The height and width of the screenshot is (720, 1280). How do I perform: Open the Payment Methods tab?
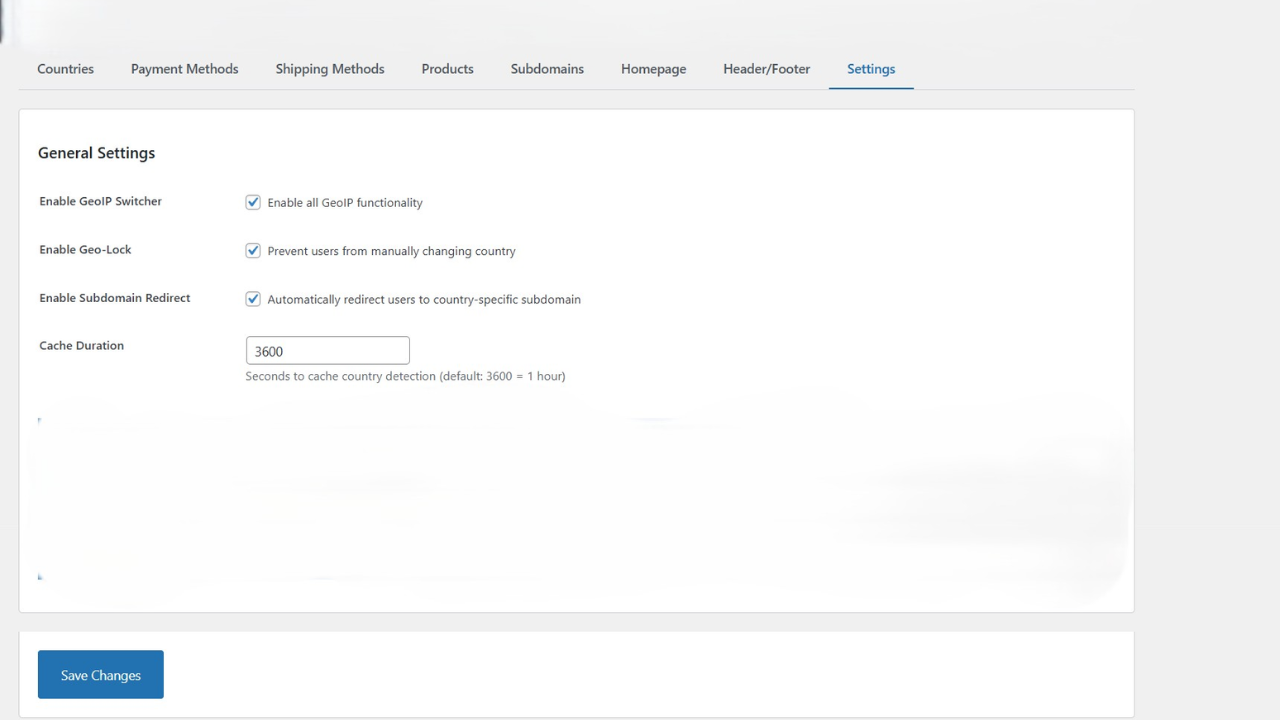[x=184, y=68]
